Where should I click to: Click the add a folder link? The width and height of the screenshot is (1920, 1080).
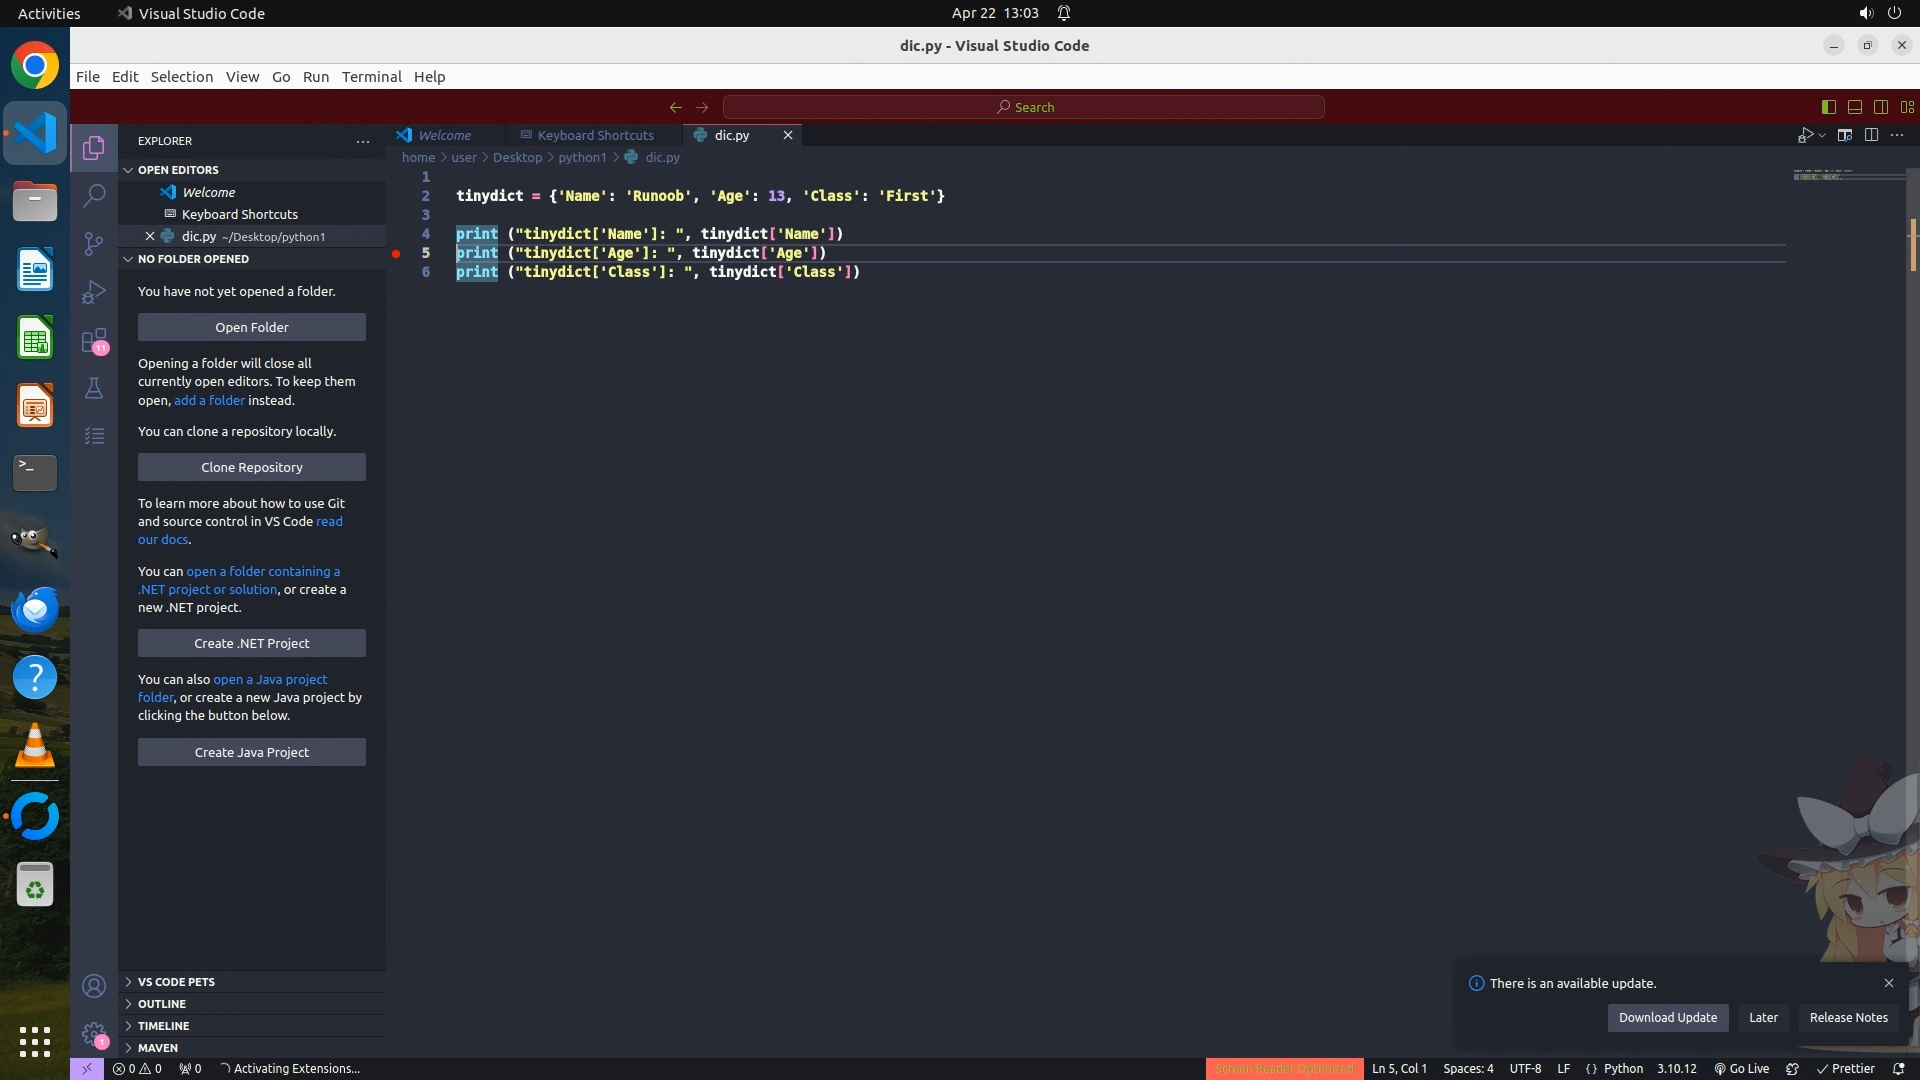coord(209,400)
